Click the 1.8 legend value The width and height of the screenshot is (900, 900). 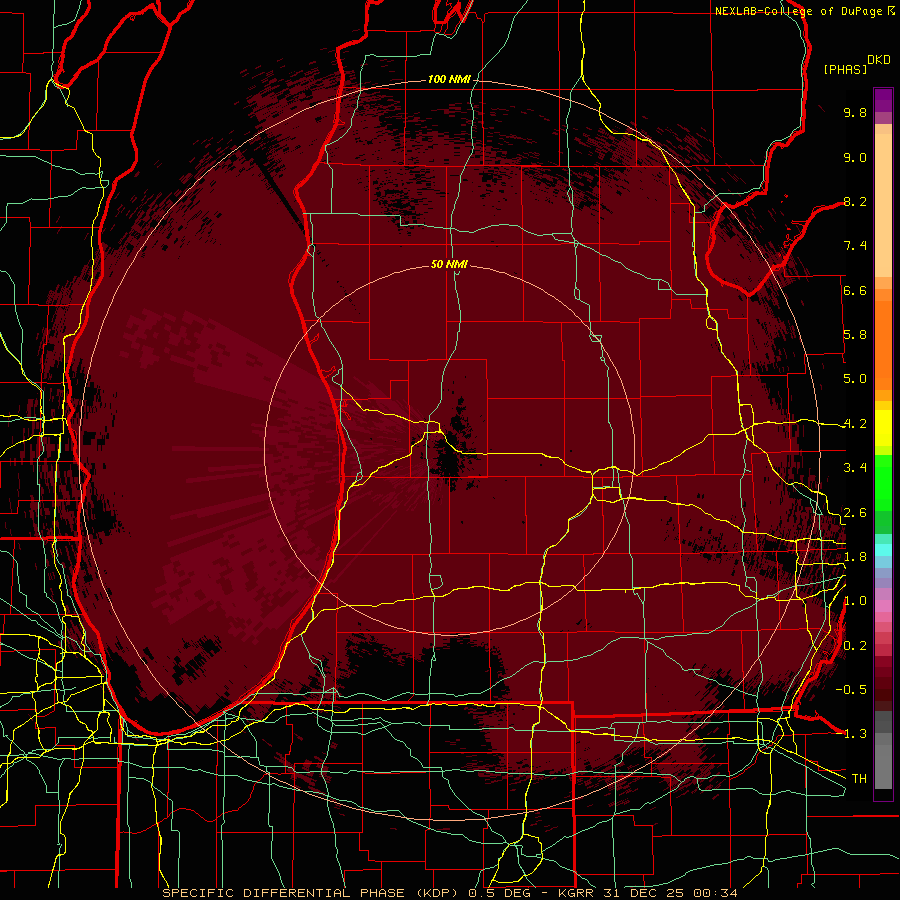tap(855, 557)
